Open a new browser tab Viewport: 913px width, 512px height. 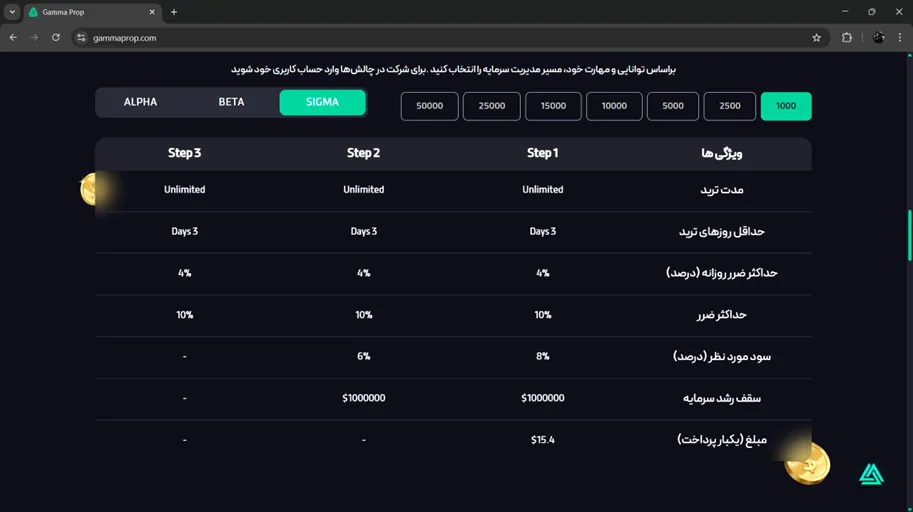pos(174,12)
